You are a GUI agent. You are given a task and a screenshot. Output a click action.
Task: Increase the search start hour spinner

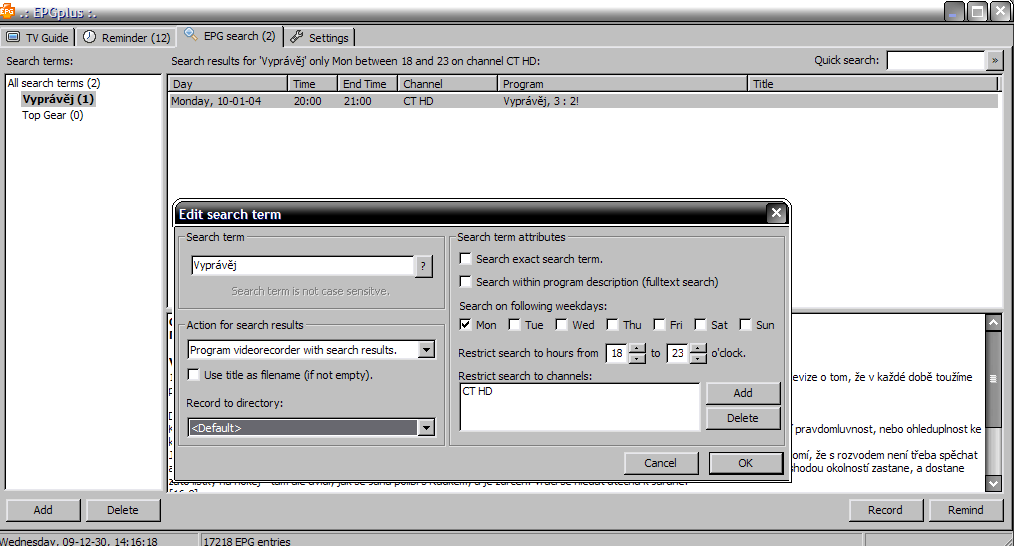(637, 348)
